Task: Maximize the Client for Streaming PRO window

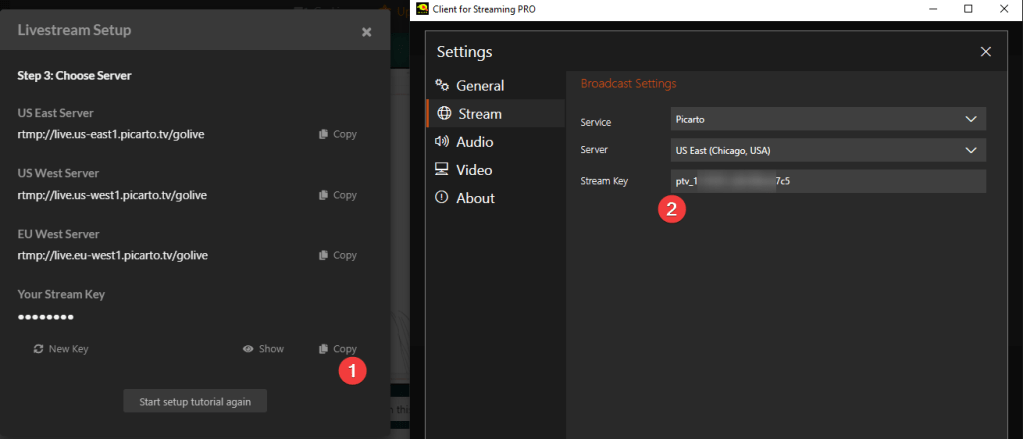Action: tap(967, 9)
